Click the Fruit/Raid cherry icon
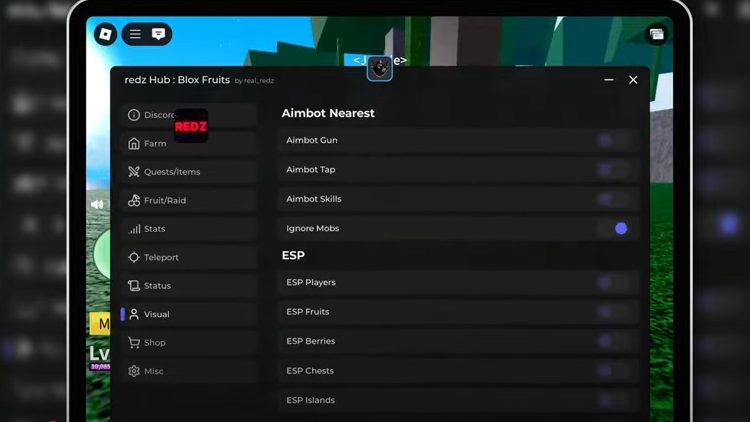The width and height of the screenshot is (750, 422). click(134, 200)
